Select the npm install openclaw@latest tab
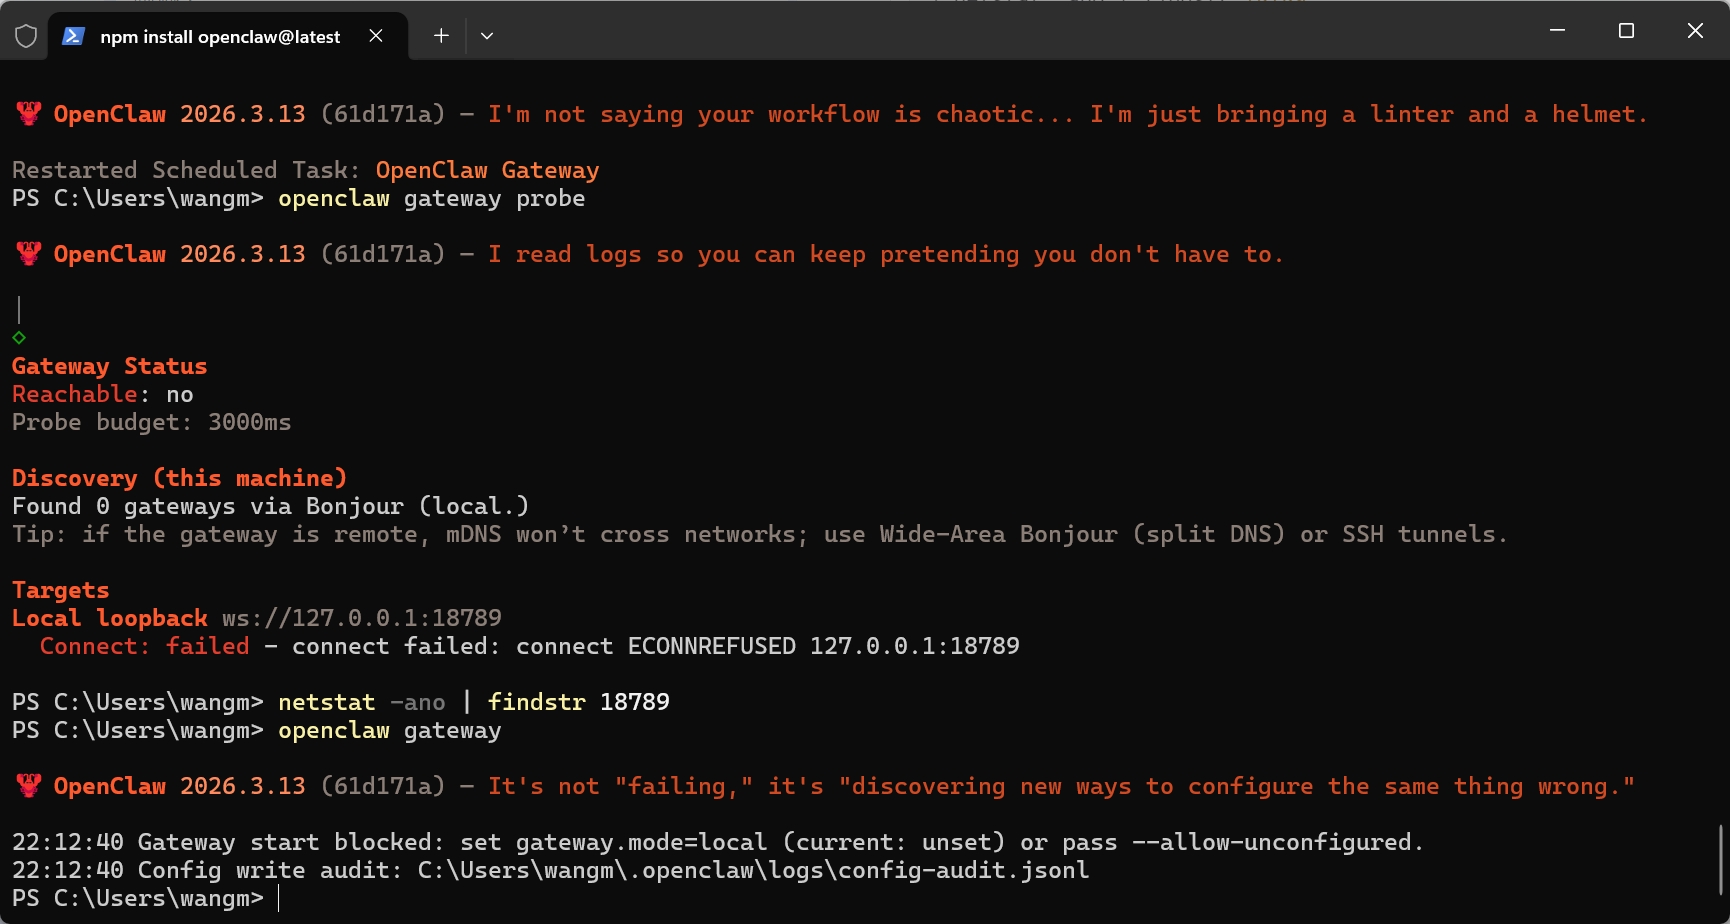 pos(220,37)
